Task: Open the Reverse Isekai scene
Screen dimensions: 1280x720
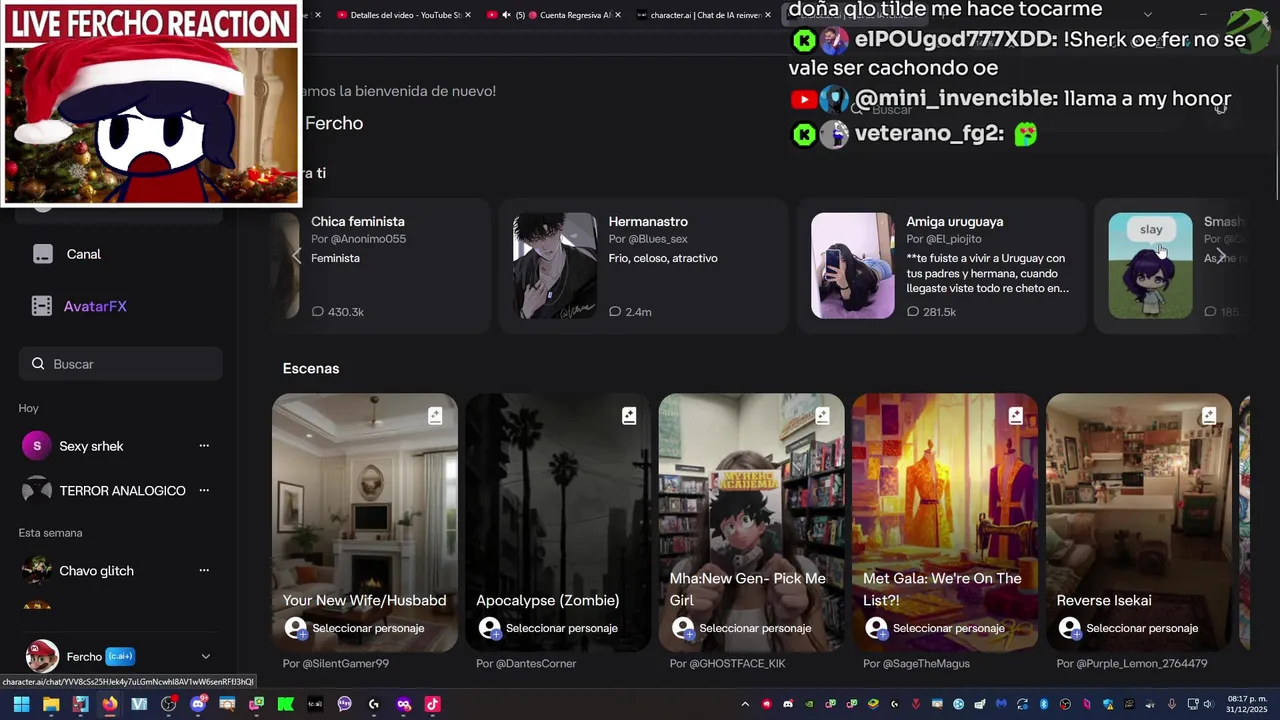Action: coord(1139,523)
